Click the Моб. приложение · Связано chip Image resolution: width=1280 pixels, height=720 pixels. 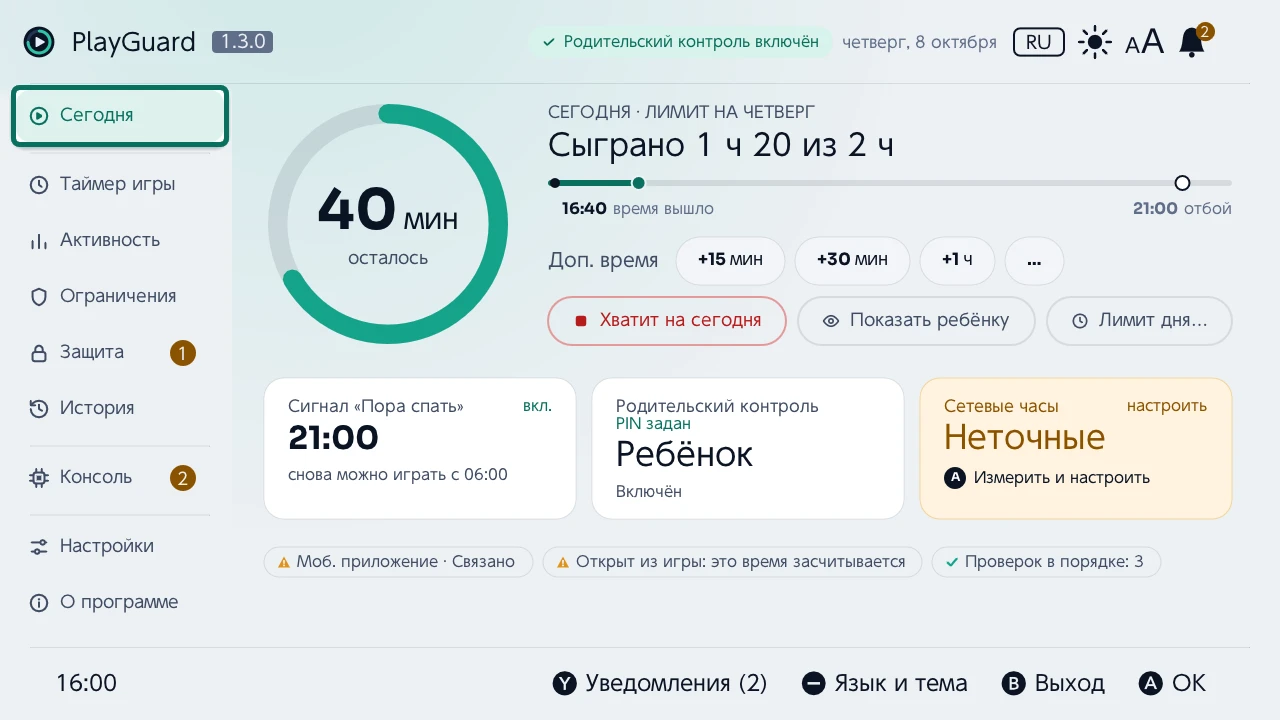(396, 562)
